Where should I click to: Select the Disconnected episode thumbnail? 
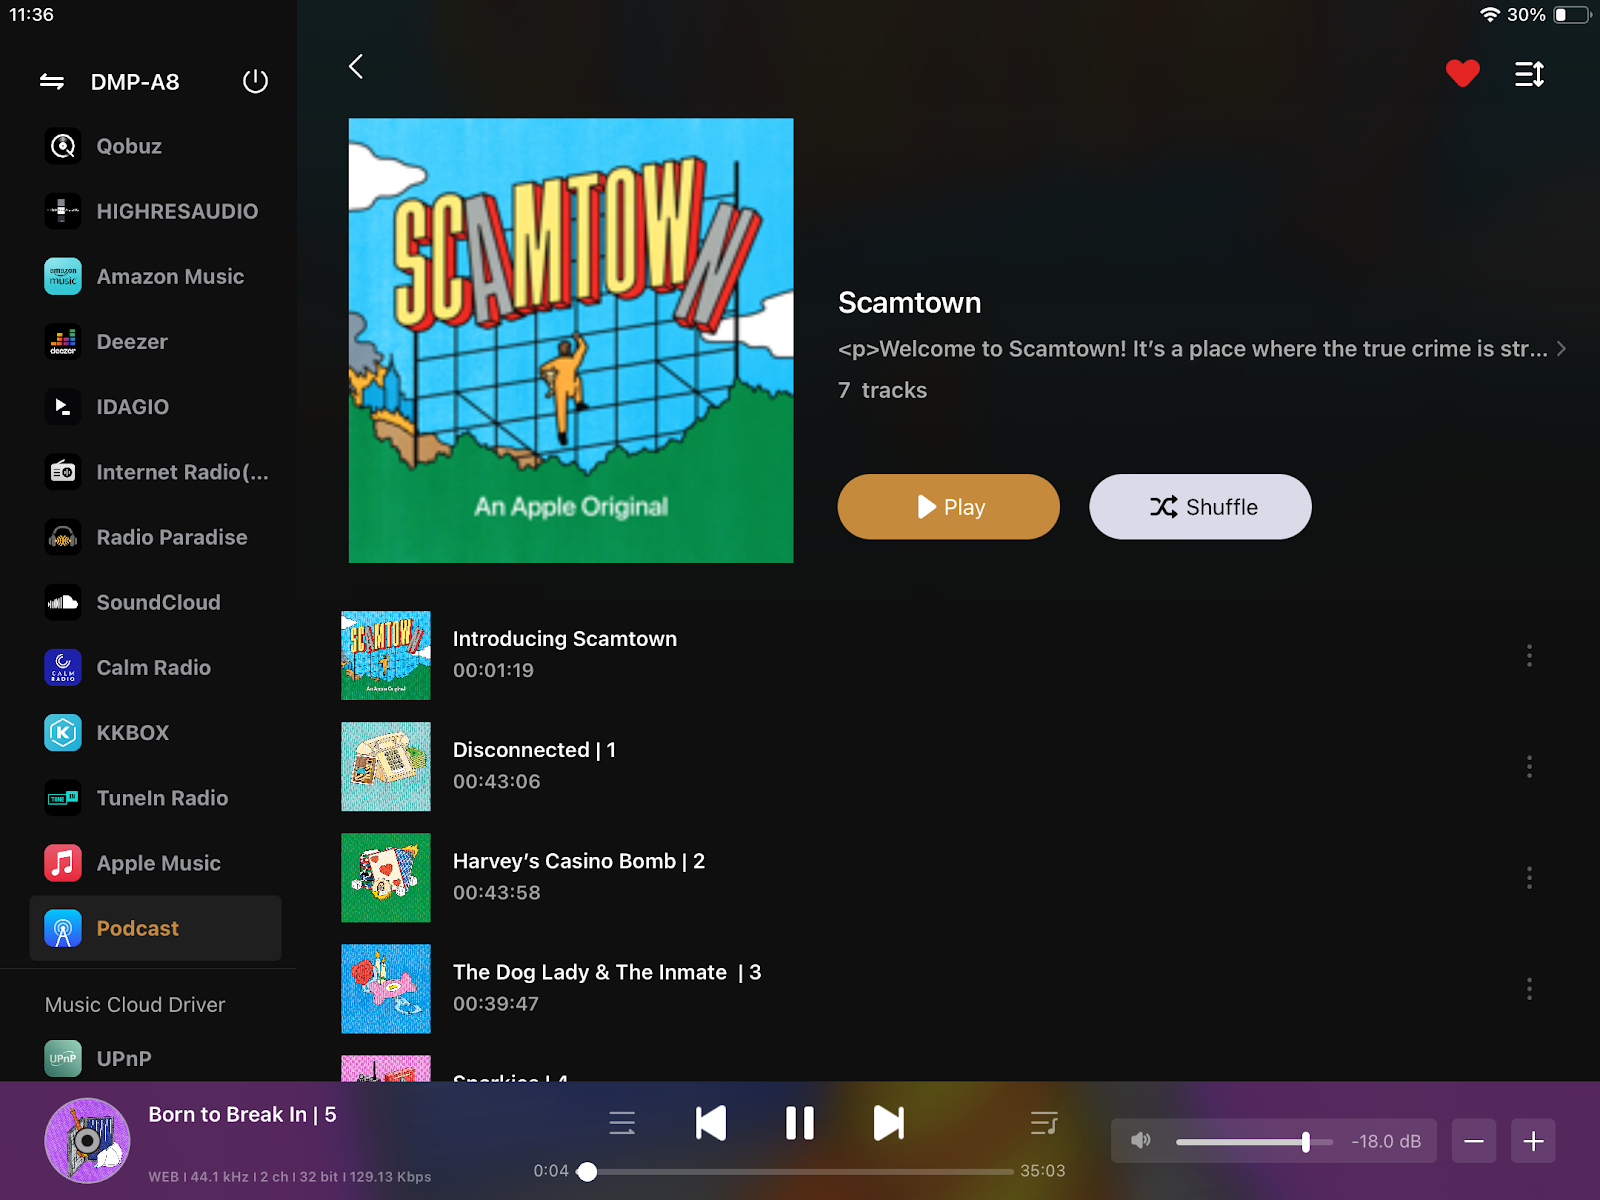386,767
